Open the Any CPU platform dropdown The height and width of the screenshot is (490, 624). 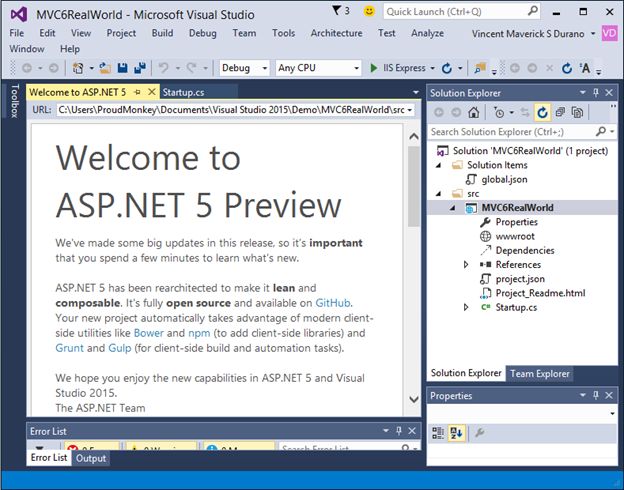tap(318, 68)
